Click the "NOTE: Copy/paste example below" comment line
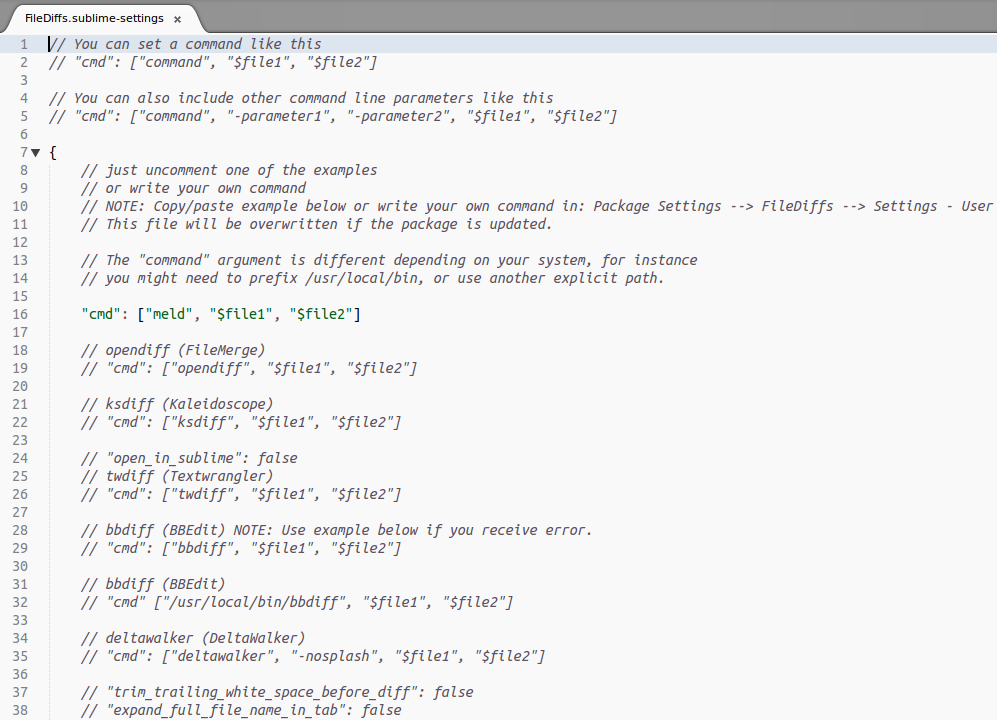This screenshot has height=720, width=997. (x=537, y=206)
